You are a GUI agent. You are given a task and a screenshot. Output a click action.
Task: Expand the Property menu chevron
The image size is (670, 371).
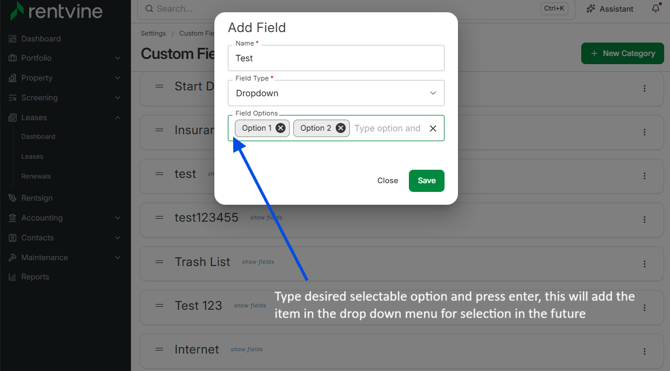(118, 78)
